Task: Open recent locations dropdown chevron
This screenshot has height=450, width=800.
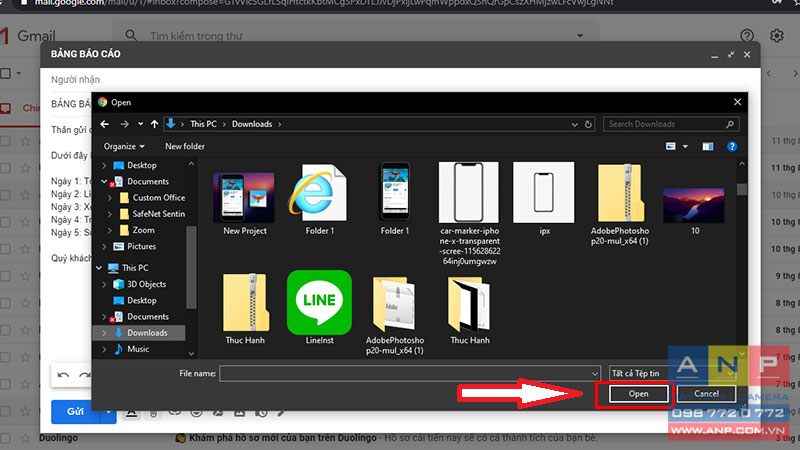Action: 140,124
